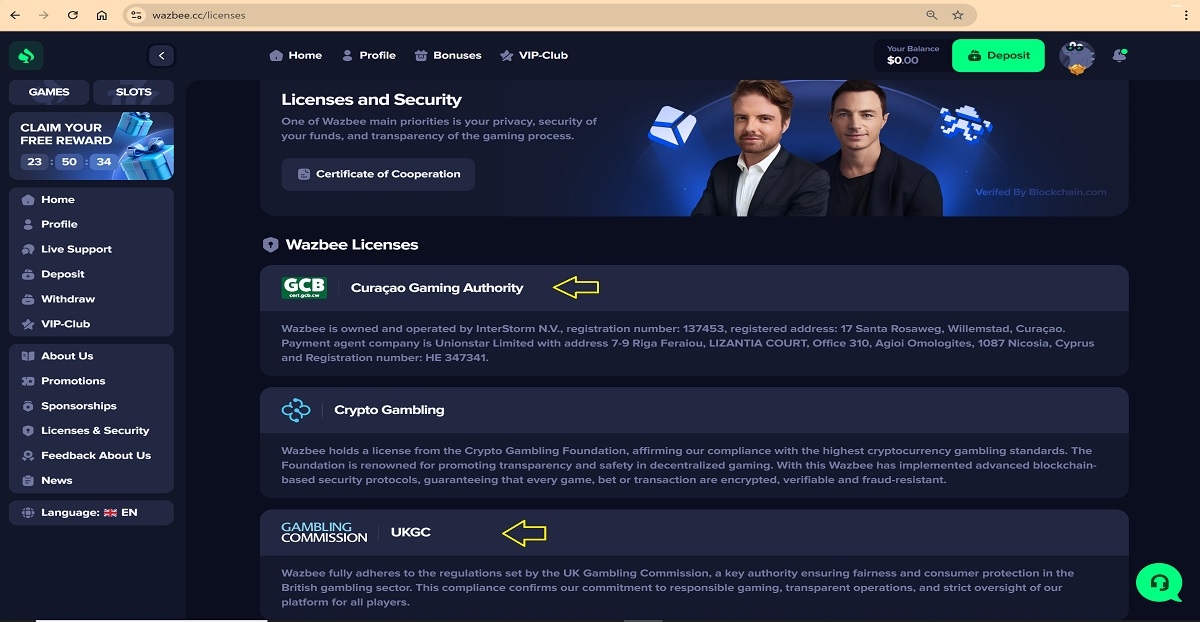Switch to the SLOTS tab
The width and height of the screenshot is (1200, 622).
[x=133, y=92]
